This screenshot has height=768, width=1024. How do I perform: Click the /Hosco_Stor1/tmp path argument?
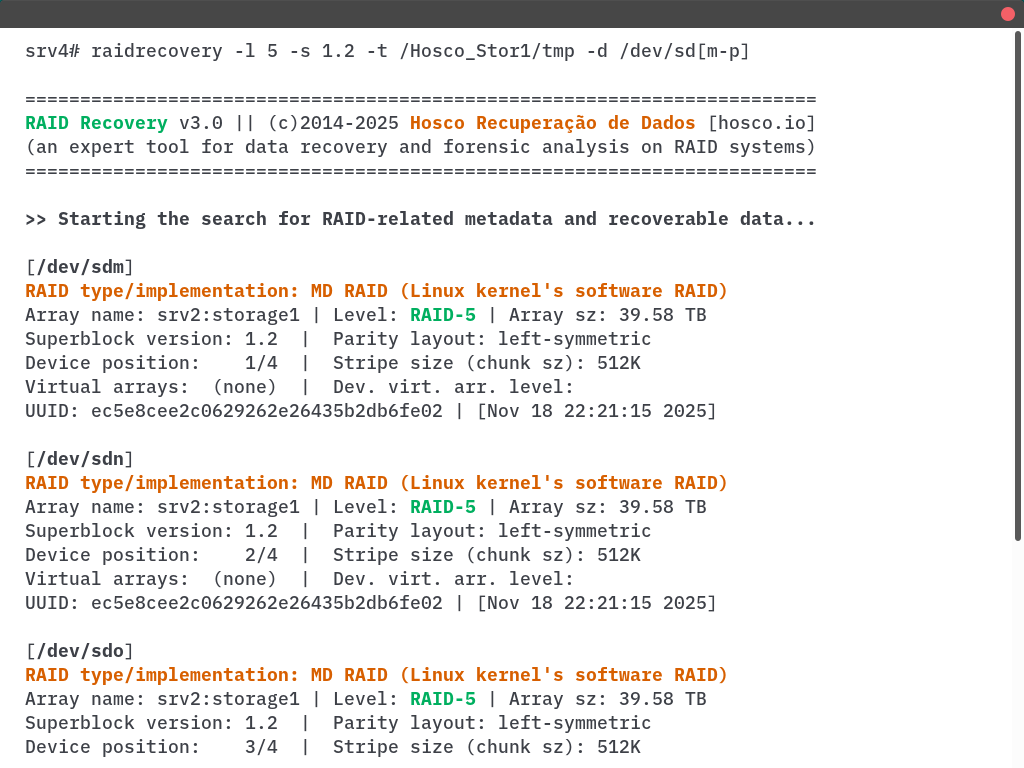(x=487, y=51)
